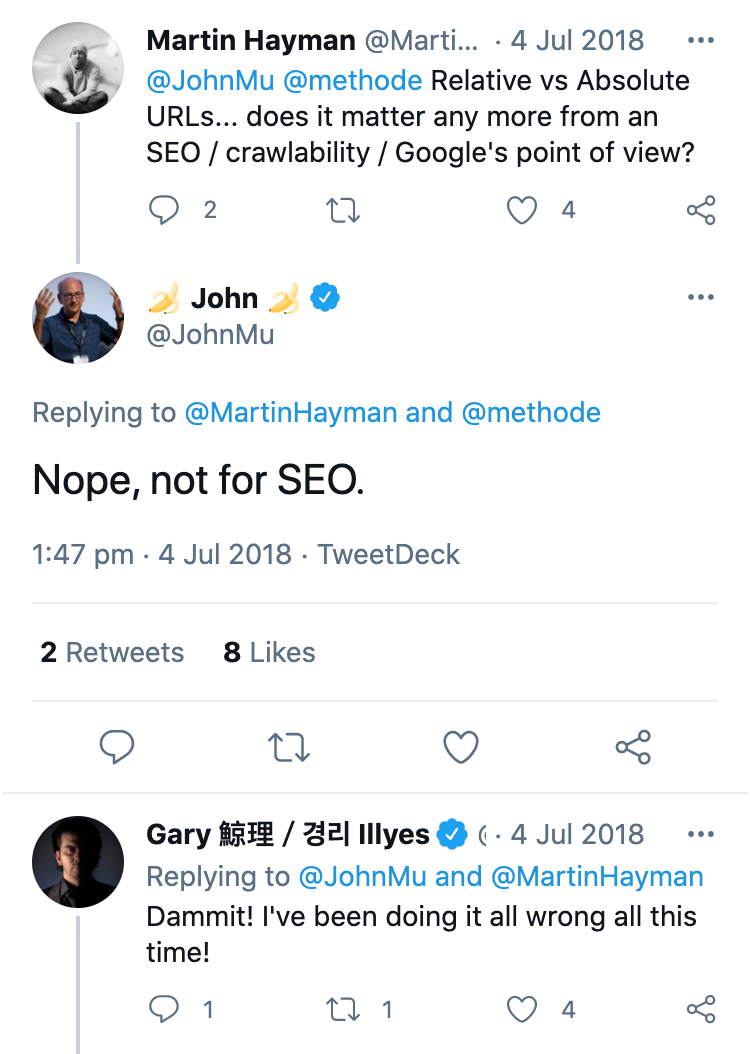The image size is (750, 1054).
Task: Like Martin Hayman's tweet
Action: [522, 210]
